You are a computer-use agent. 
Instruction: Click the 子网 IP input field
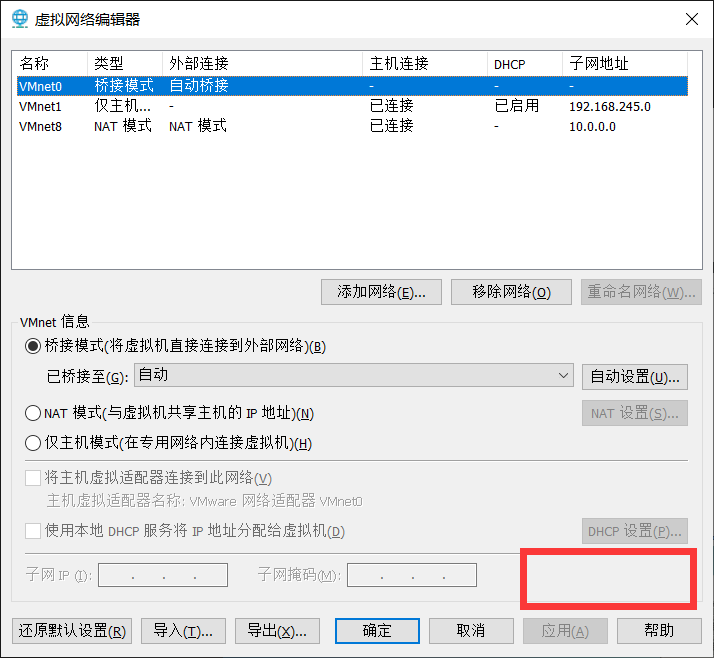pos(163,575)
